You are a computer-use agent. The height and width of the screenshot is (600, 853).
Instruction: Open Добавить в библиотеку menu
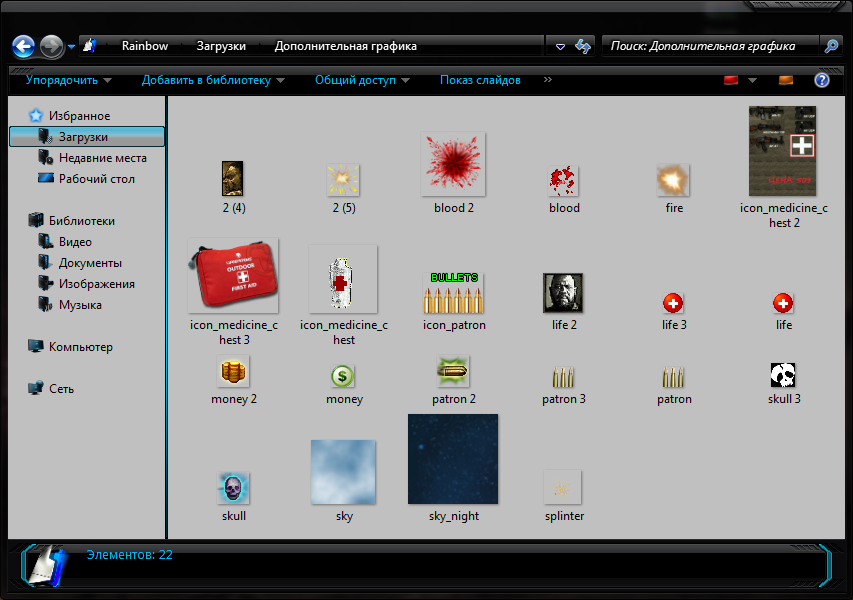click(213, 80)
